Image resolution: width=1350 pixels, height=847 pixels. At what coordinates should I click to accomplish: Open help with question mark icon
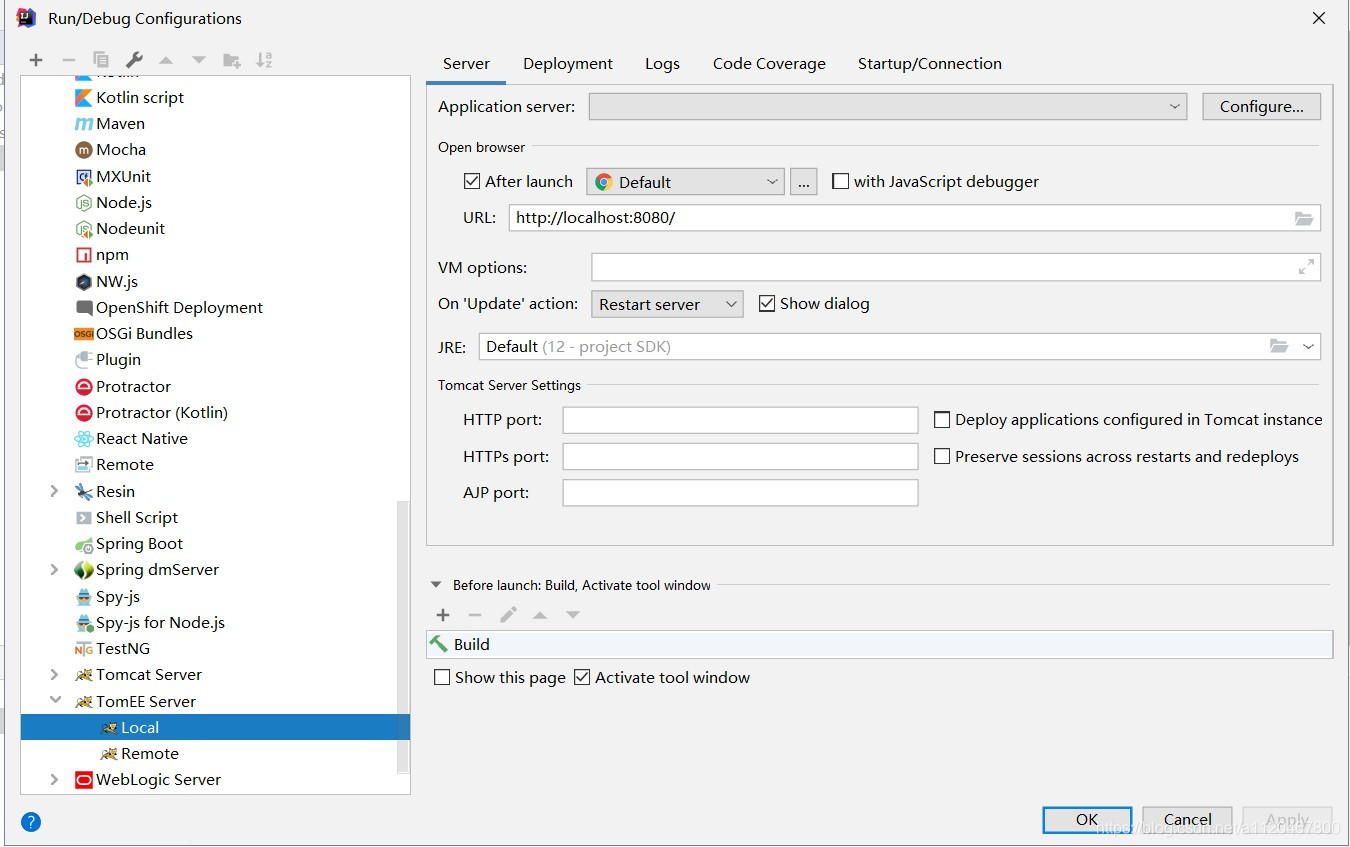[31, 822]
